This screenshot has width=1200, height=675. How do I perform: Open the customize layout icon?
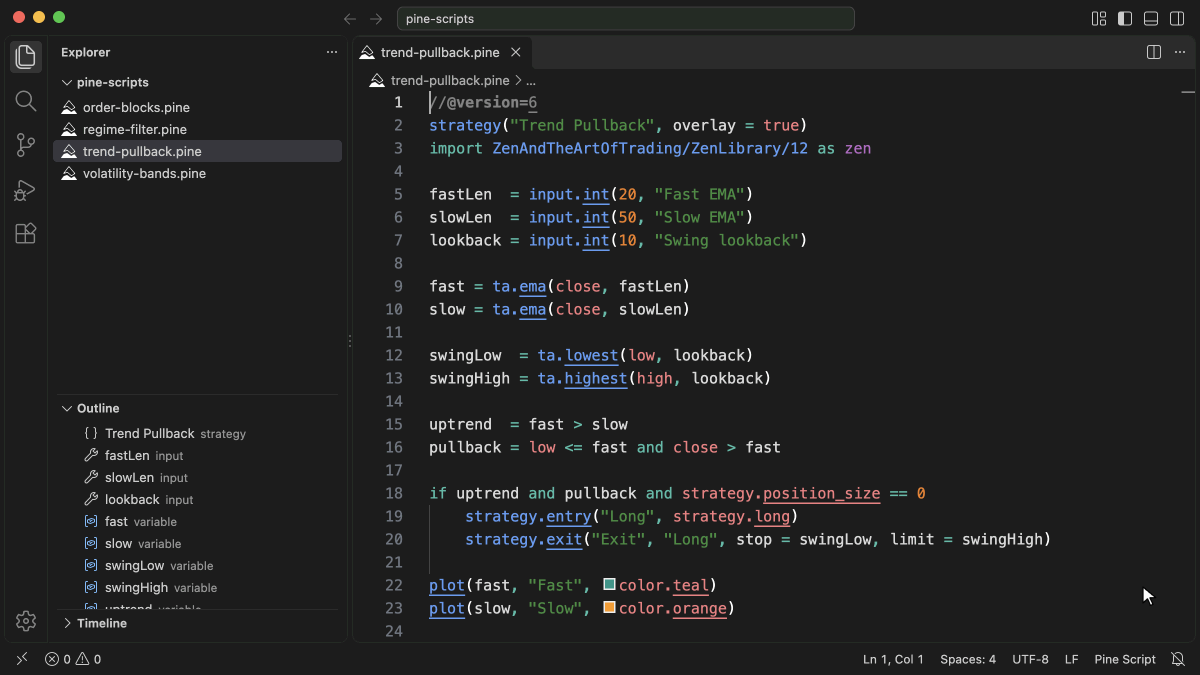click(1099, 19)
